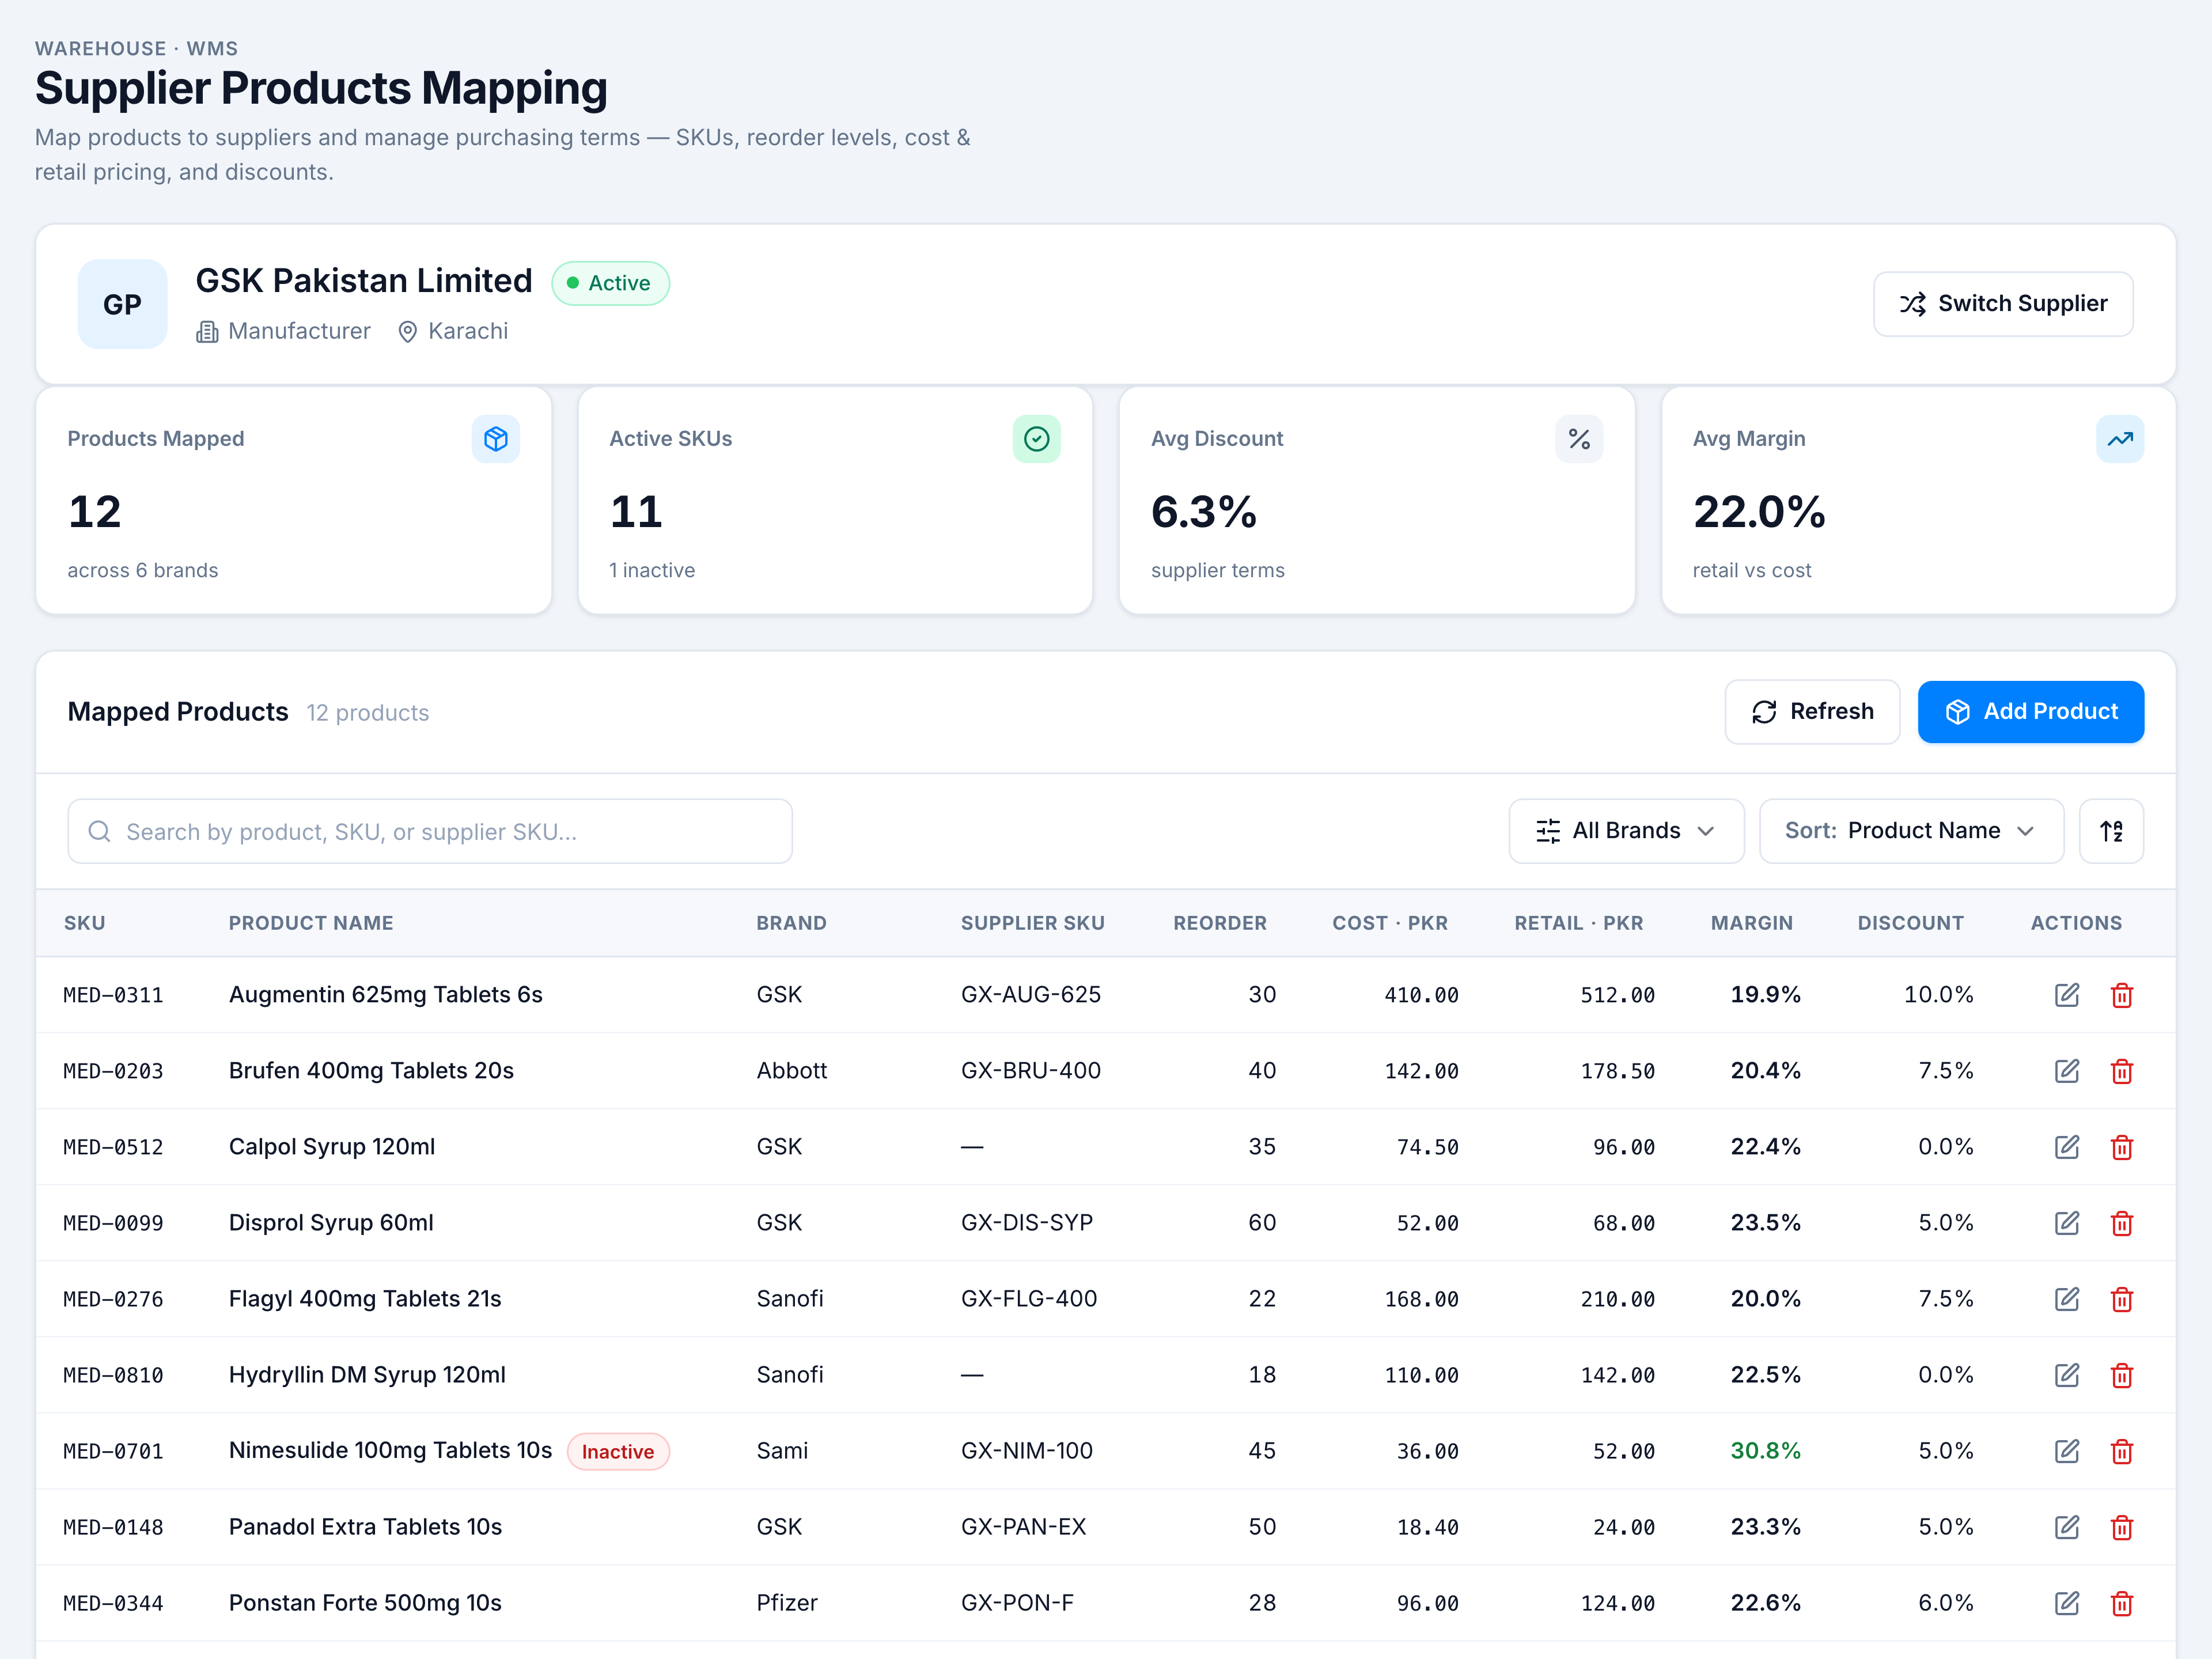Click the Add Product button
Screen dimensions: 2212x1659
[x=2030, y=712]
